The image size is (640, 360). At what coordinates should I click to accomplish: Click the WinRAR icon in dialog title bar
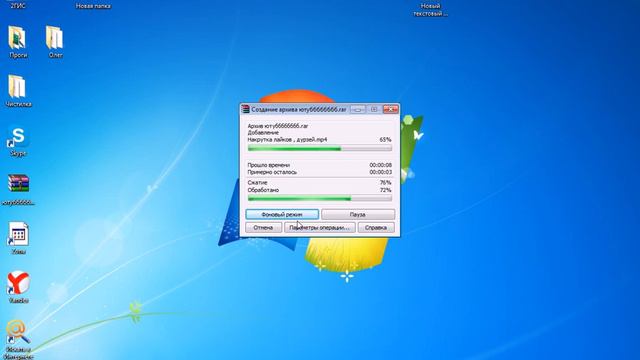[245, 109]
